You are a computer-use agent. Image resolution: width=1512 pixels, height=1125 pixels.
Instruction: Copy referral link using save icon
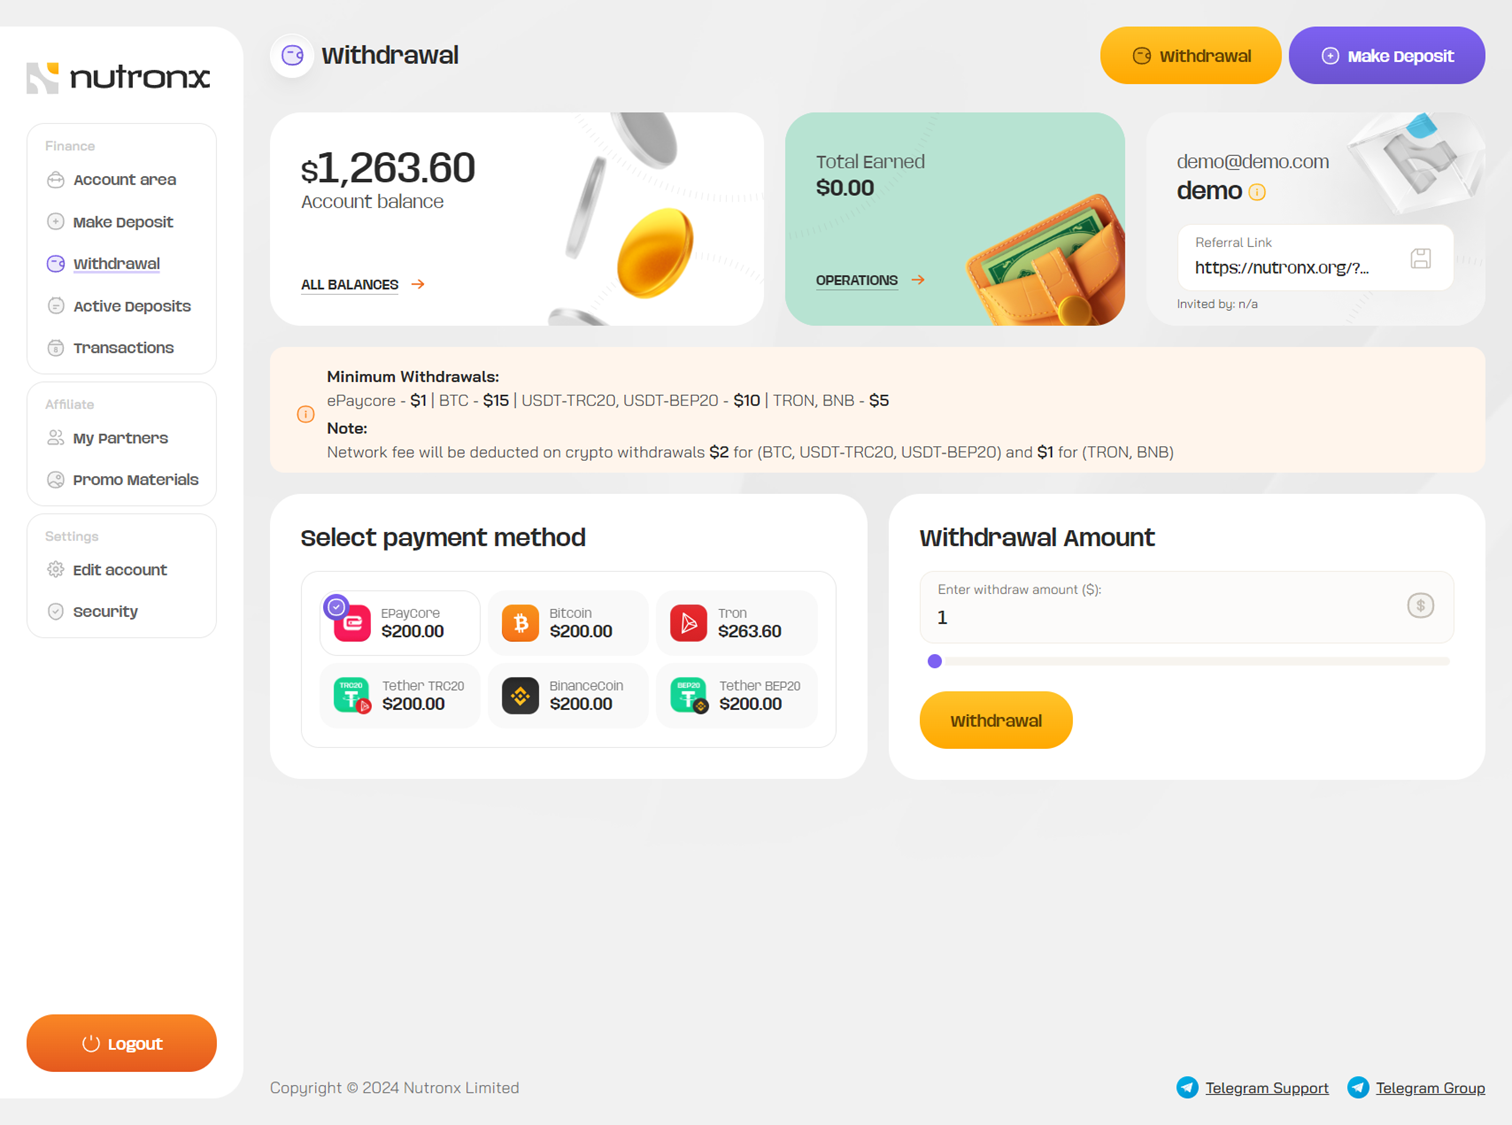tap(1420, 259)
